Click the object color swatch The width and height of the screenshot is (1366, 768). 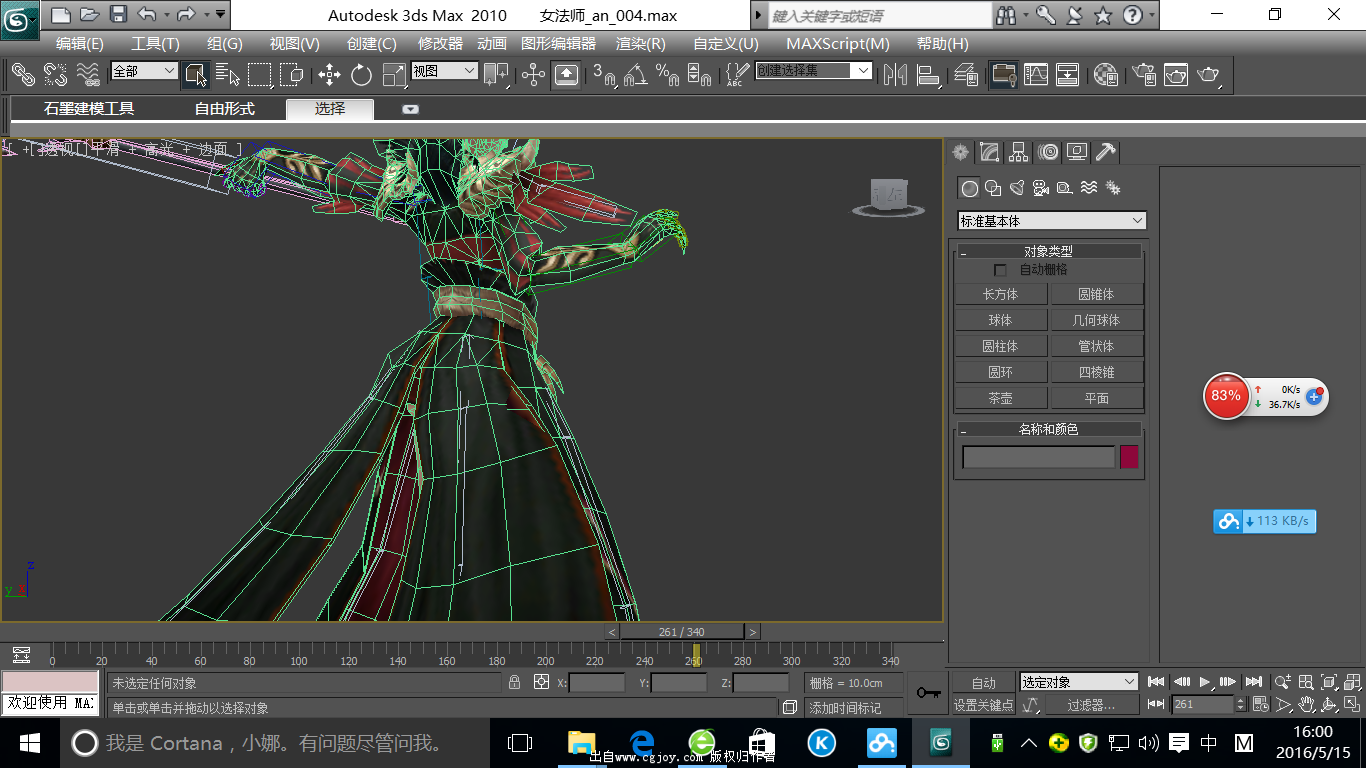coord(1129,457)
